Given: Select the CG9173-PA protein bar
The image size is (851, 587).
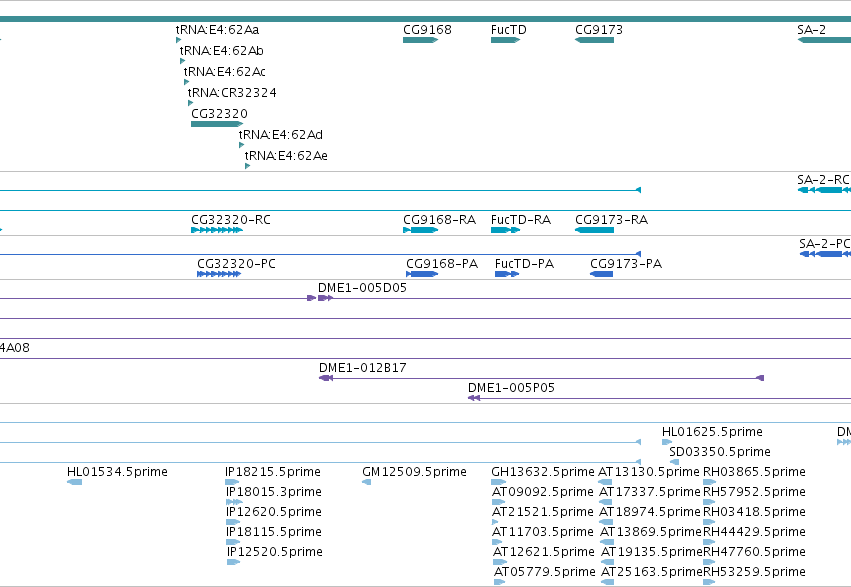Looking at the screenshot, I should 601,274.
